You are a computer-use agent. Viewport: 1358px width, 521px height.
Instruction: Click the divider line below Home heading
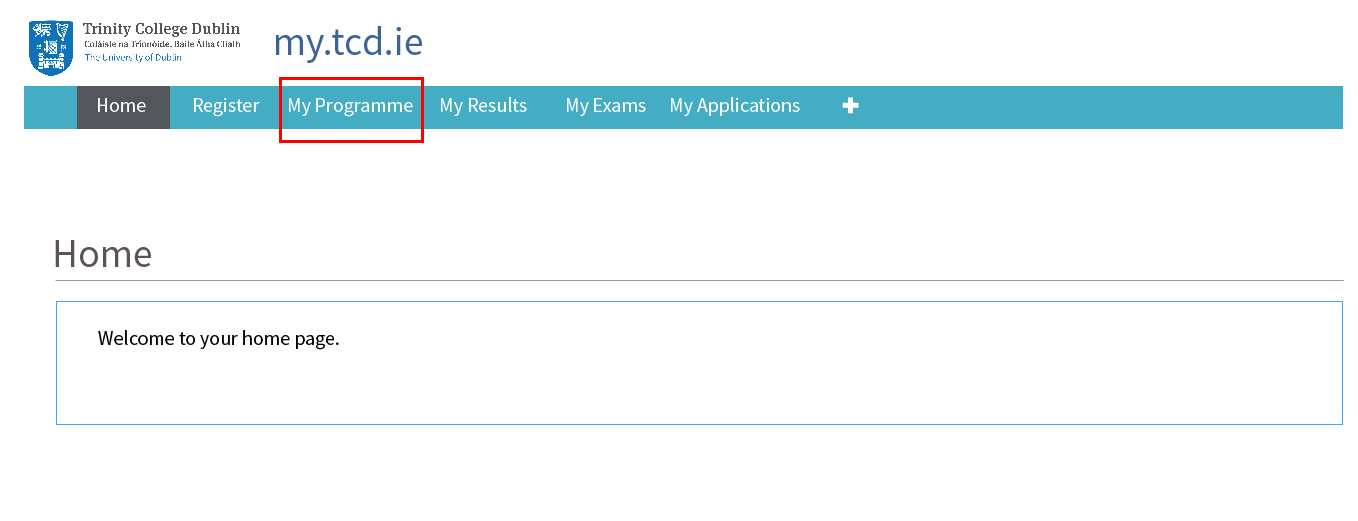[698, 281]
